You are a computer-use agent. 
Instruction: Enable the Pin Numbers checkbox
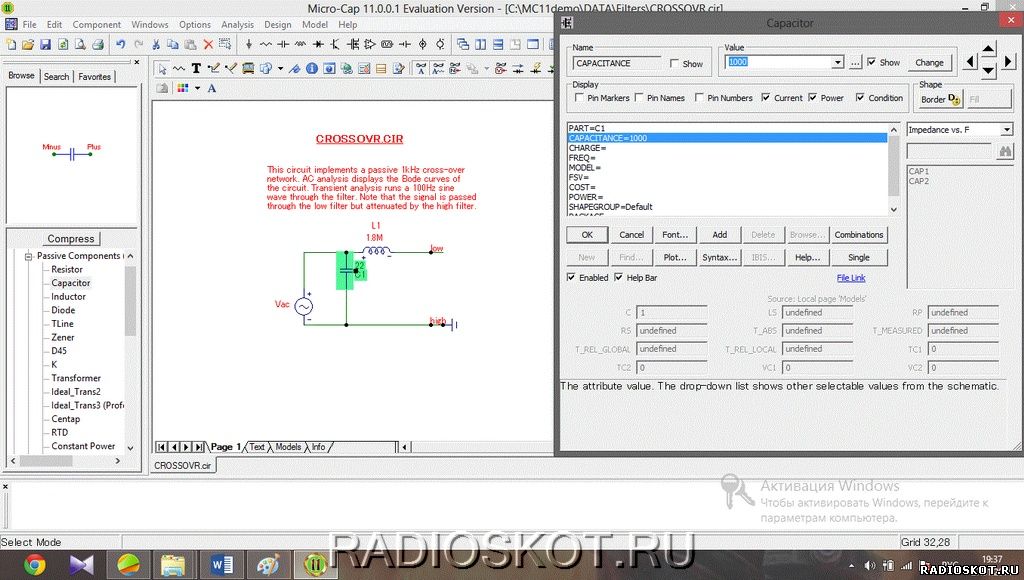tap(699, 97)
